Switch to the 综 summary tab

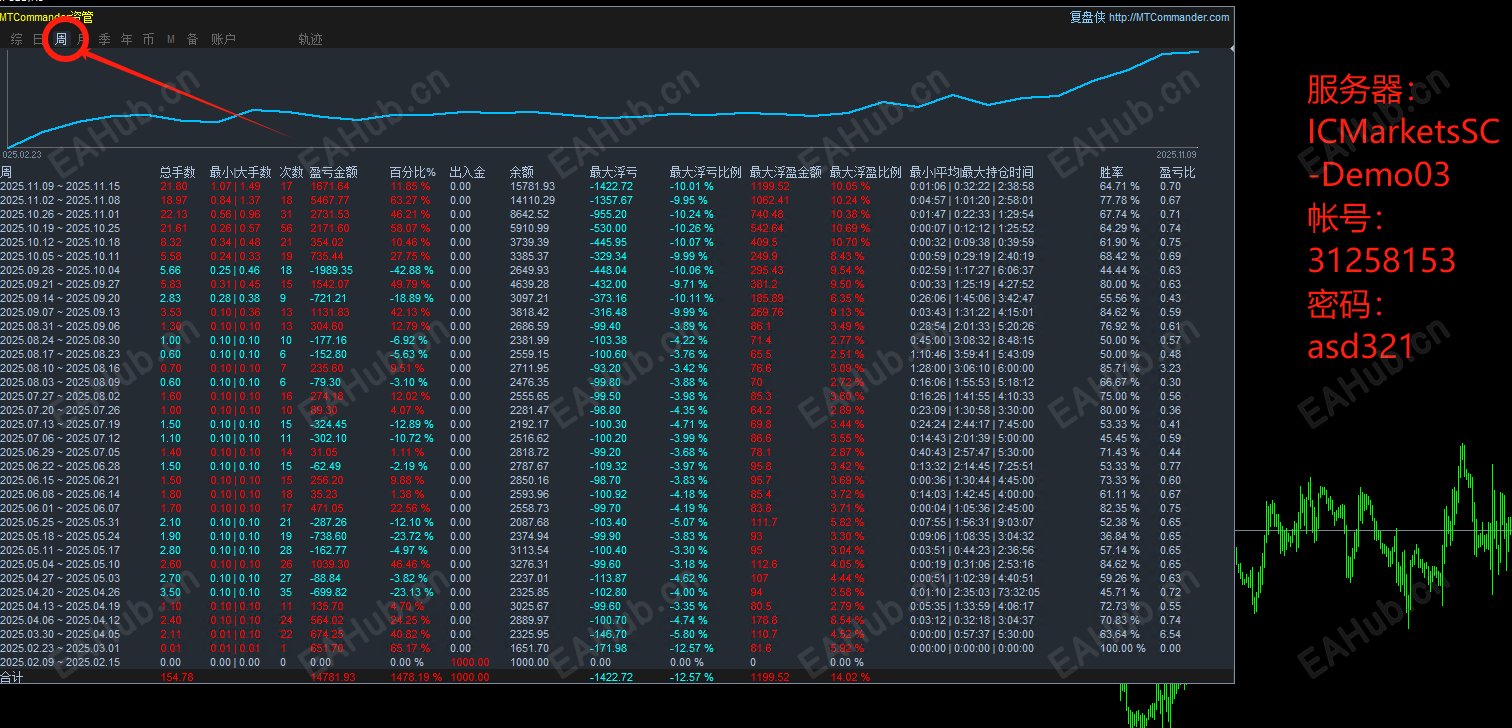pyautogui.click(x=16, y=40)
